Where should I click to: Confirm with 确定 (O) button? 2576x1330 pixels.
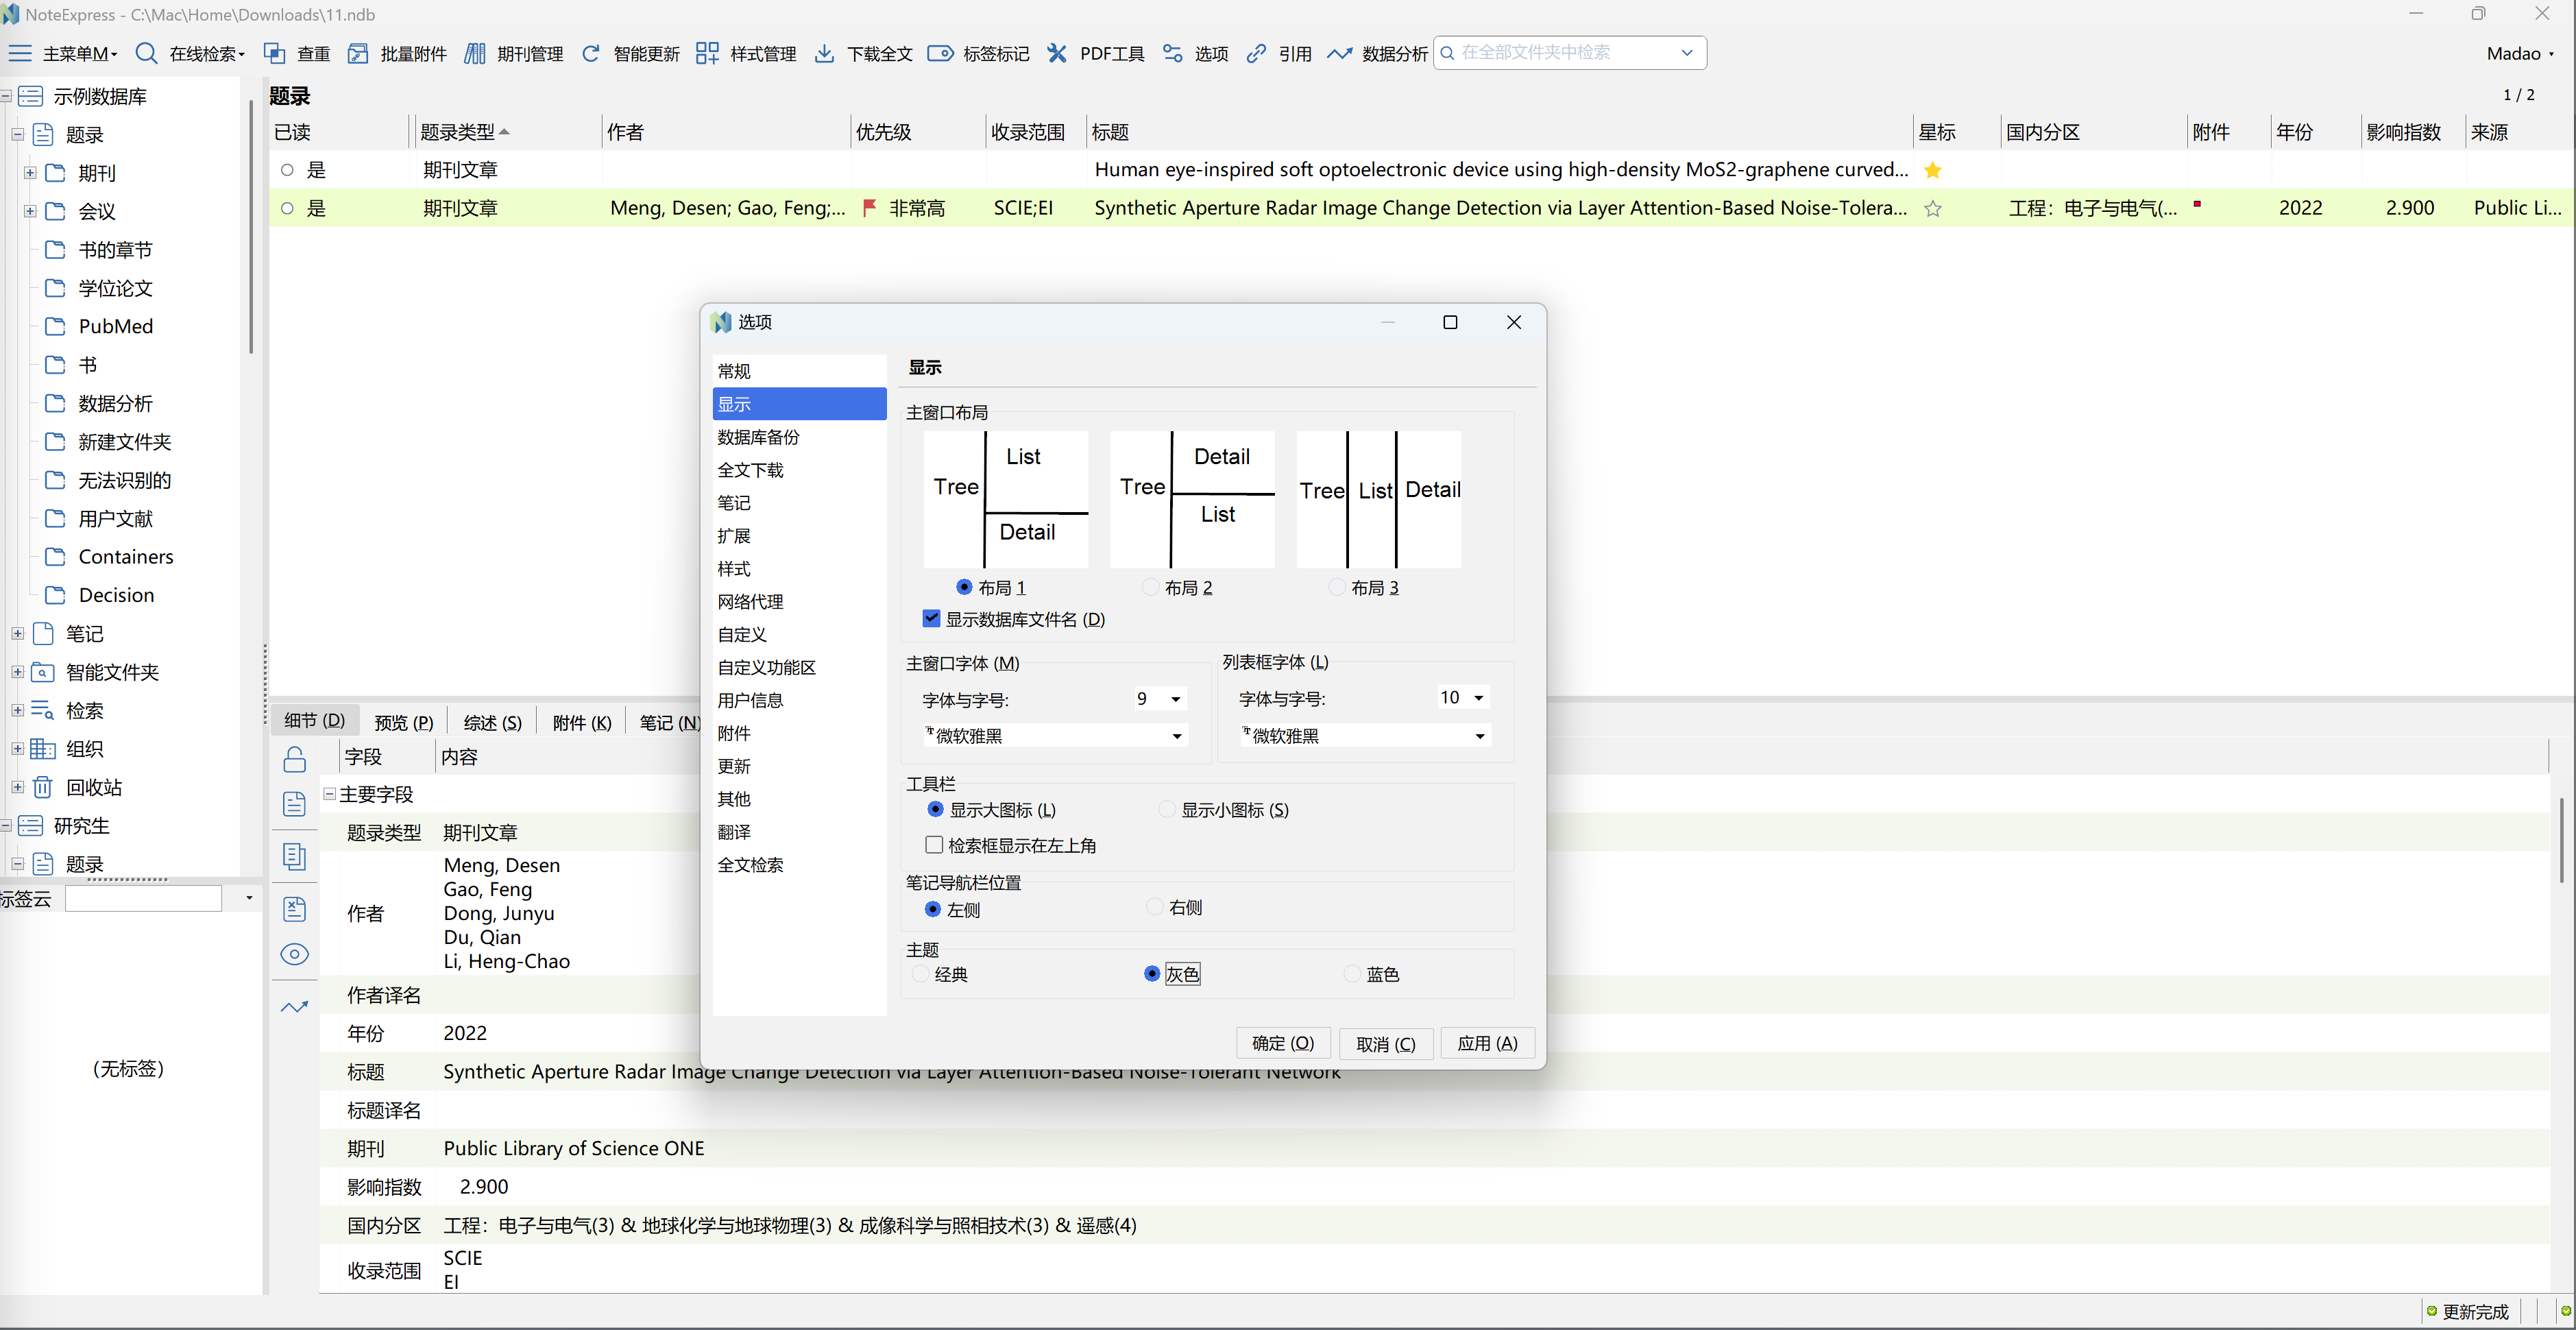coord(1283,1043)
